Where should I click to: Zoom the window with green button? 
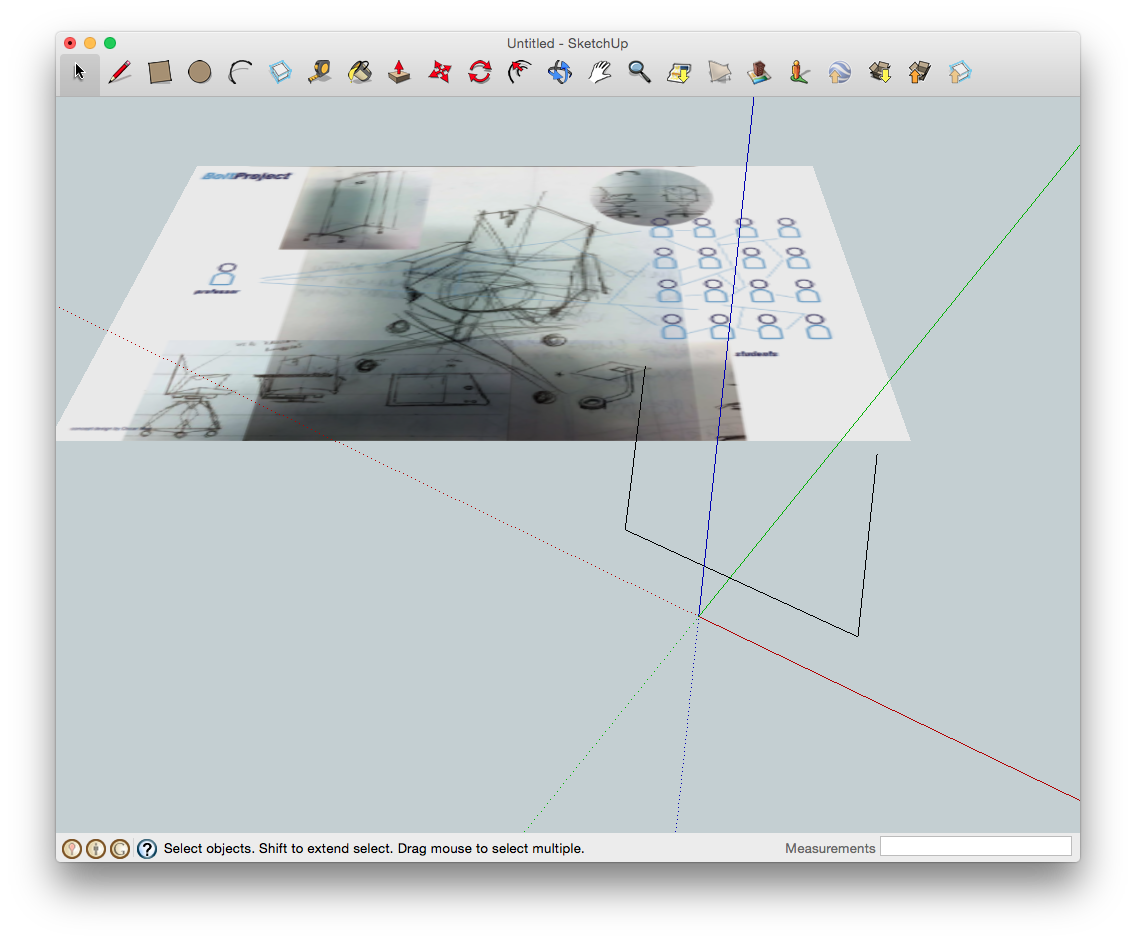coord(110,43)
